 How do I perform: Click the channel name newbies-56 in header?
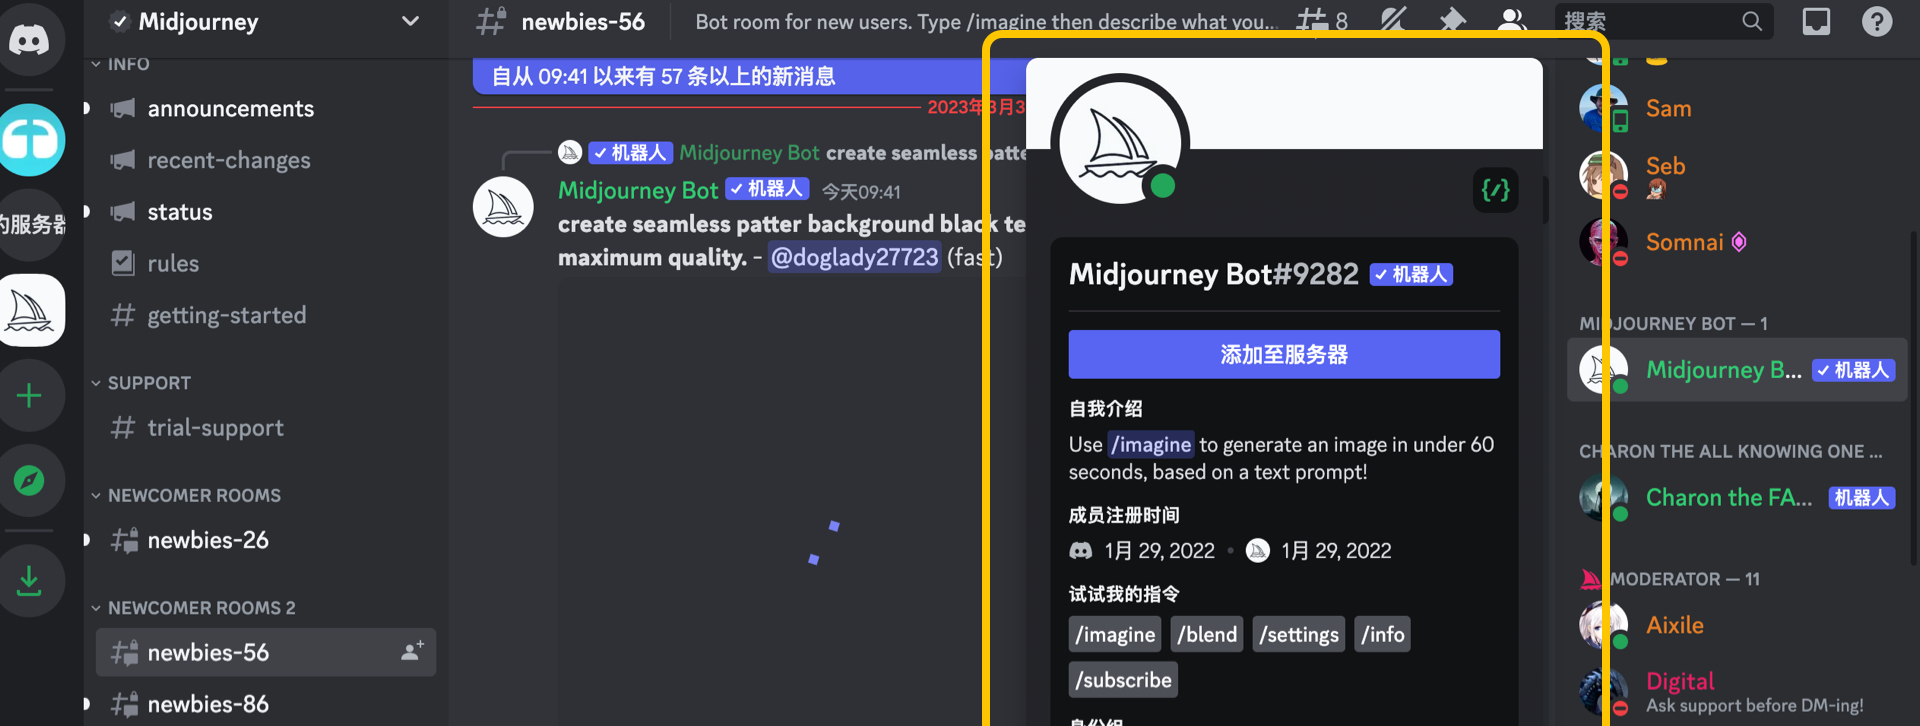(582, 21)
